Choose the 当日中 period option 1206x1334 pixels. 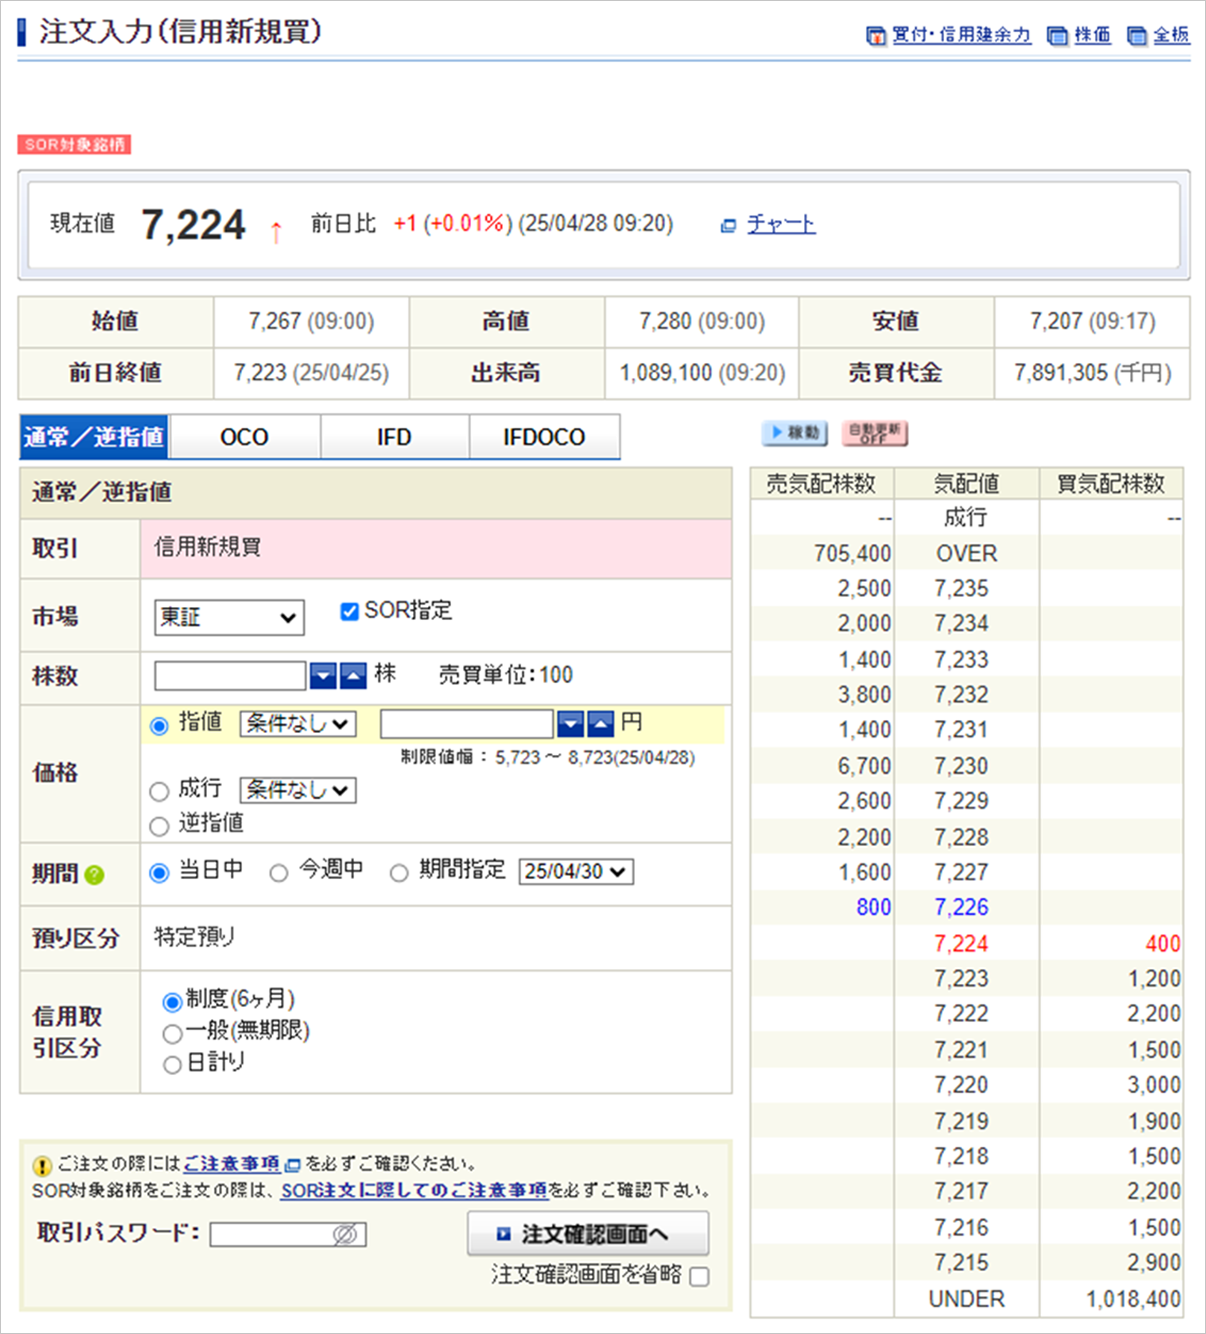click(x=159, y=873)
